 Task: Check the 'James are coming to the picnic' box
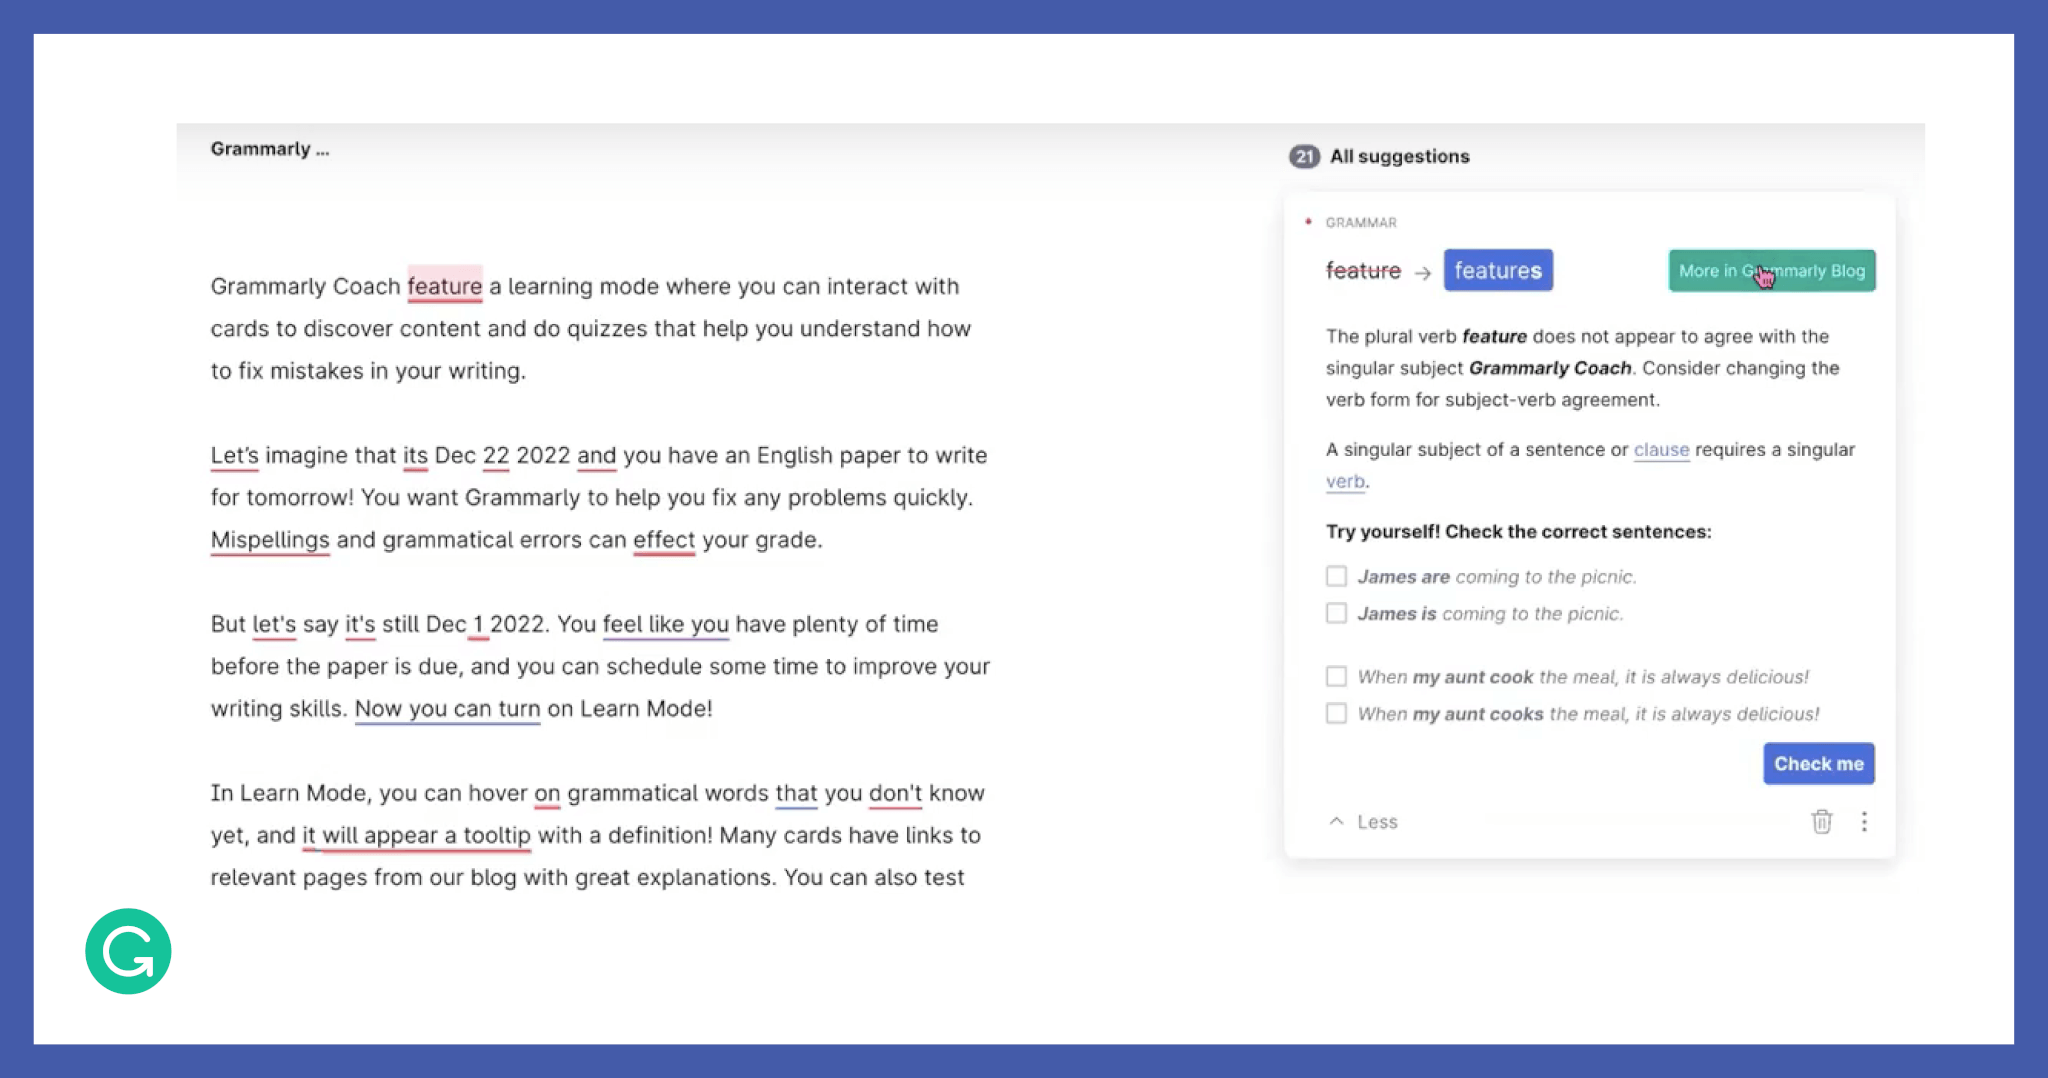[1336, 576]
